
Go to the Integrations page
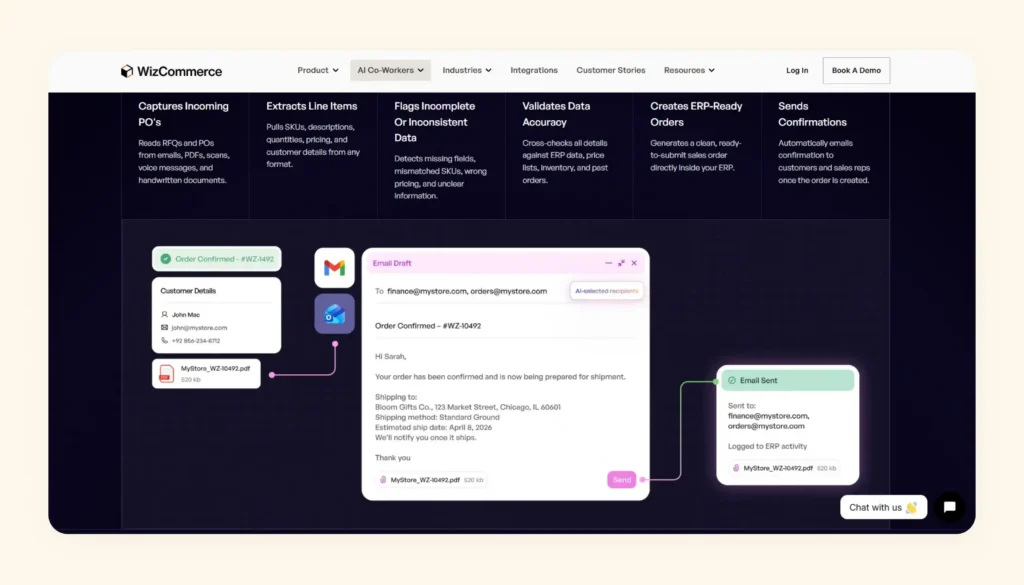click(x=534, y=71)
